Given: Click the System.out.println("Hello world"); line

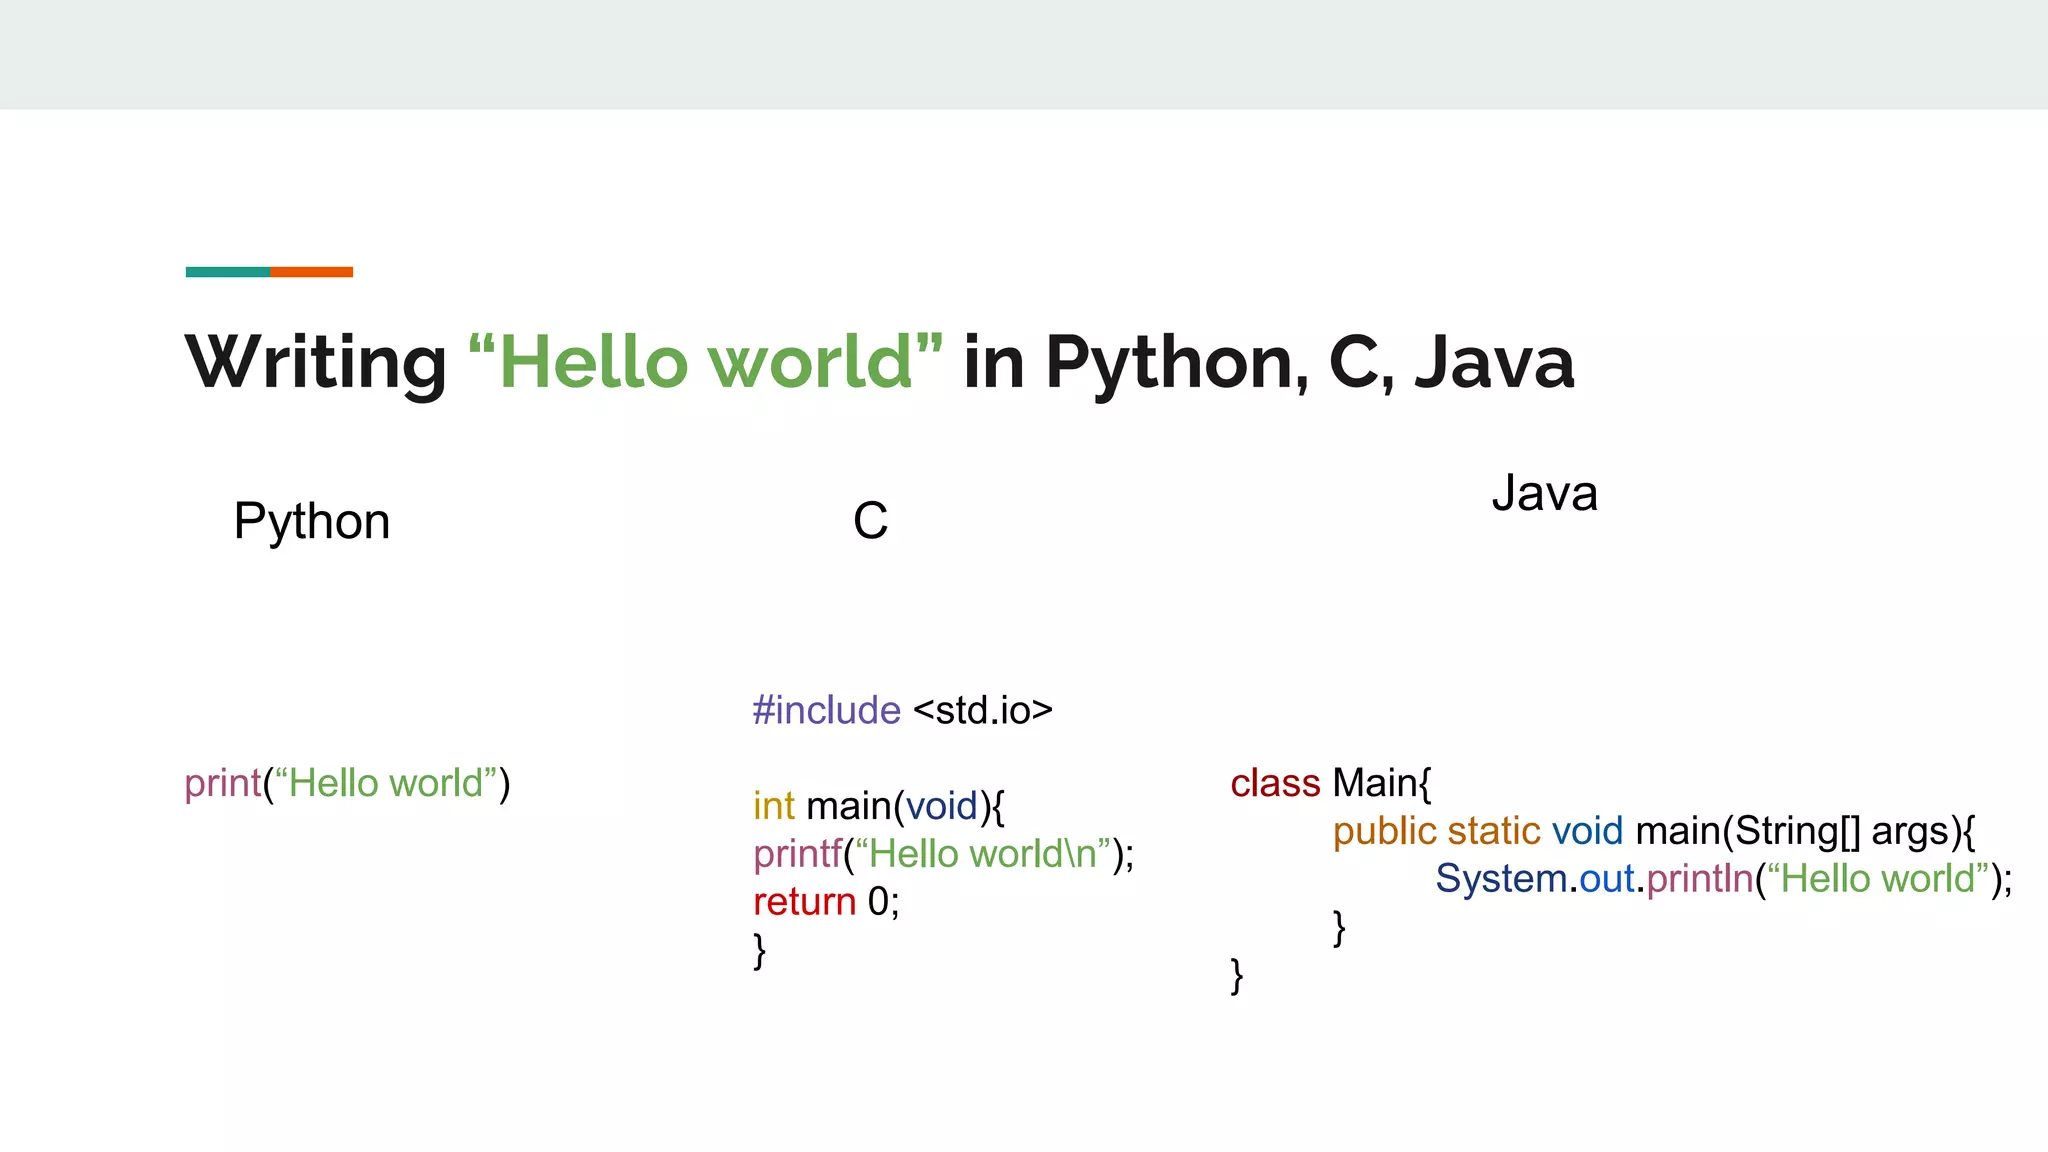Looking at the screenshot, I should tap(1724, 879).
